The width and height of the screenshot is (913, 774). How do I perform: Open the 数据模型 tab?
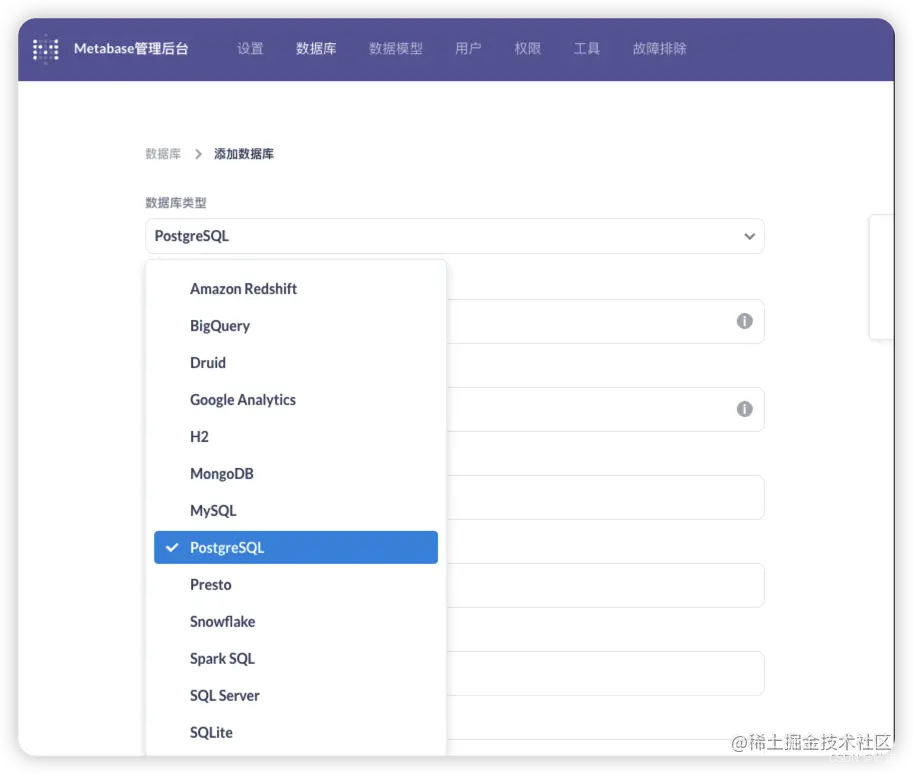click(396, 48)
